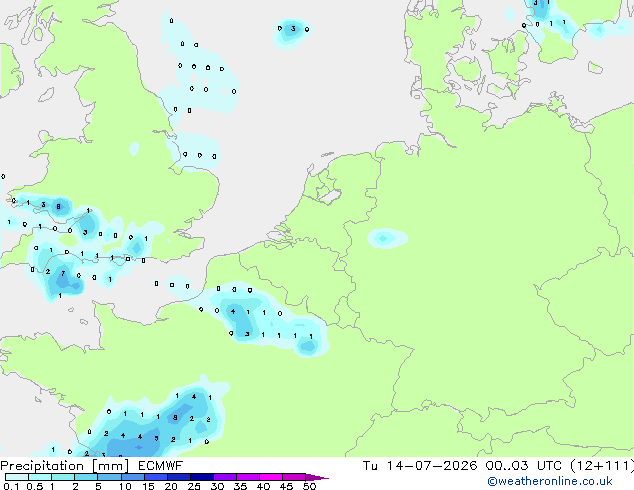Click the '20' legend scale label

point(171,486)
